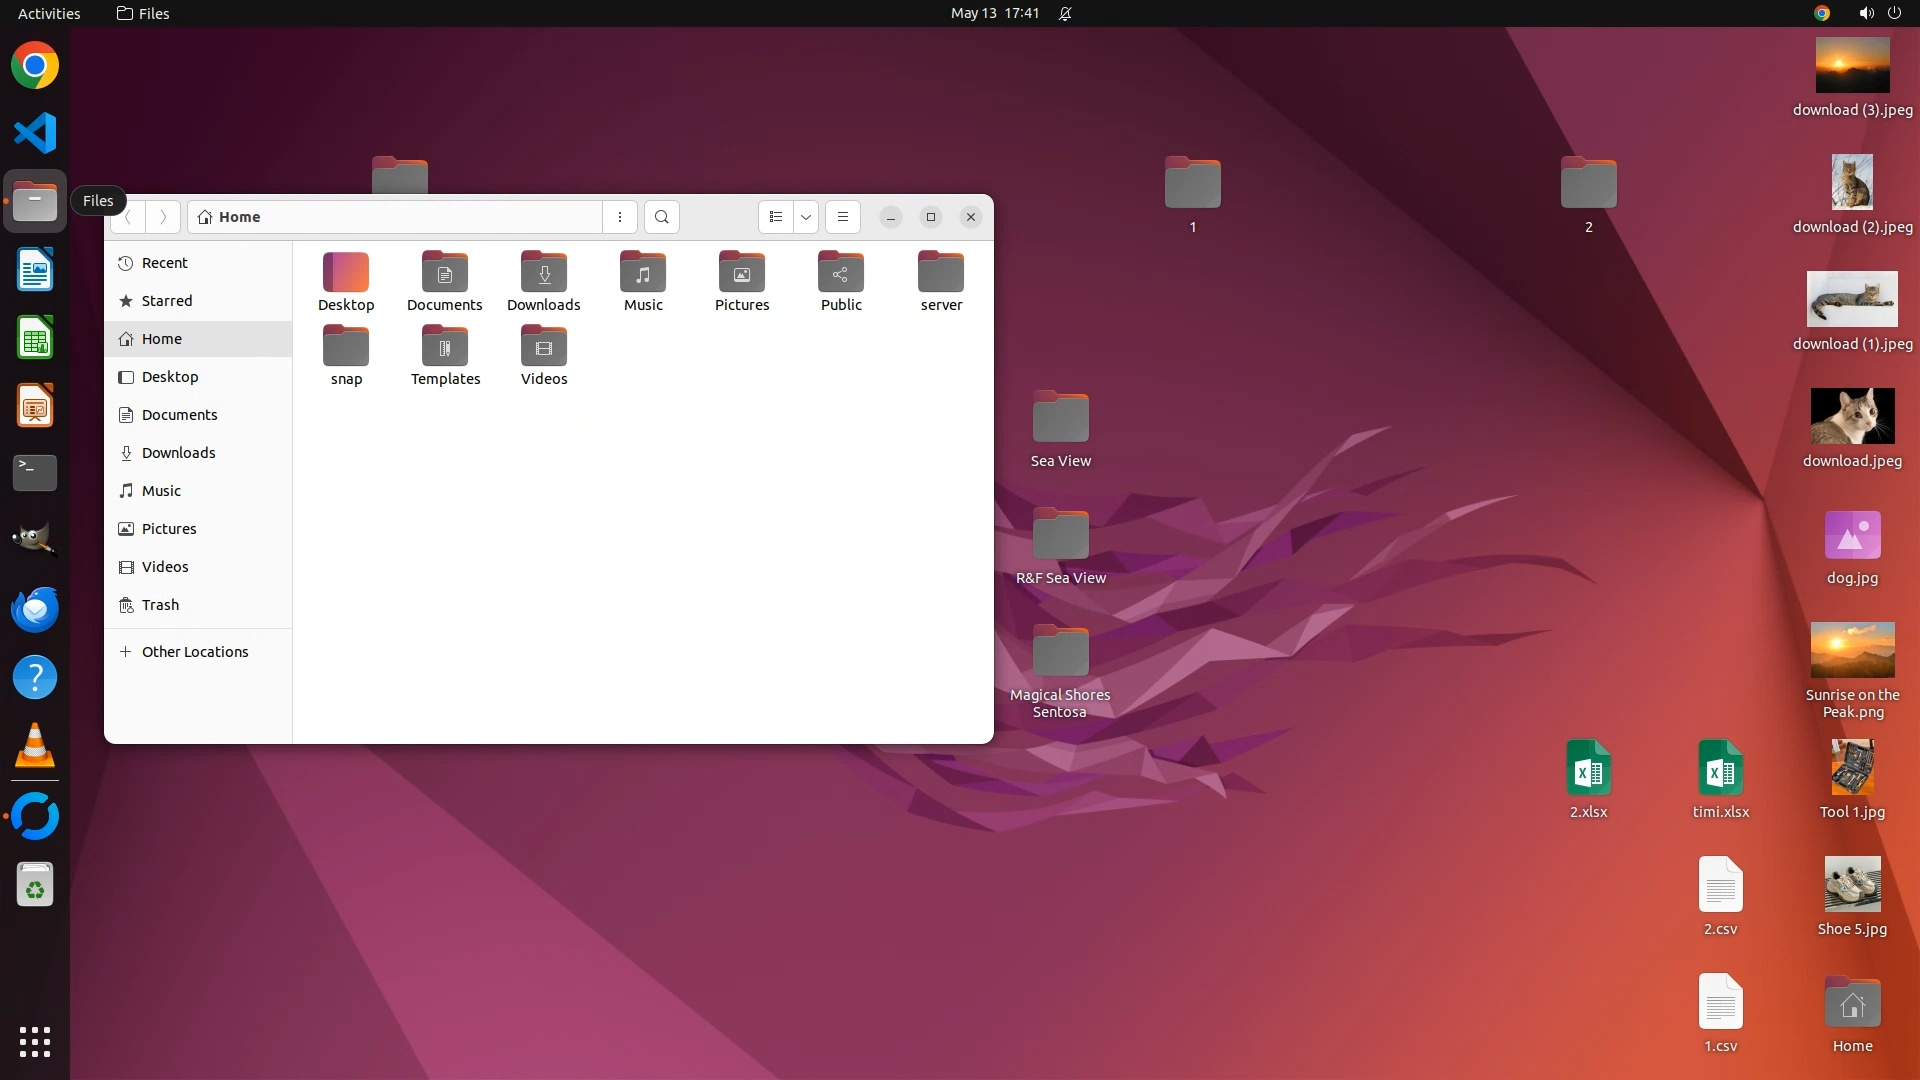Select the Downloads folder icon
1920x1080 pixels.
544,273
